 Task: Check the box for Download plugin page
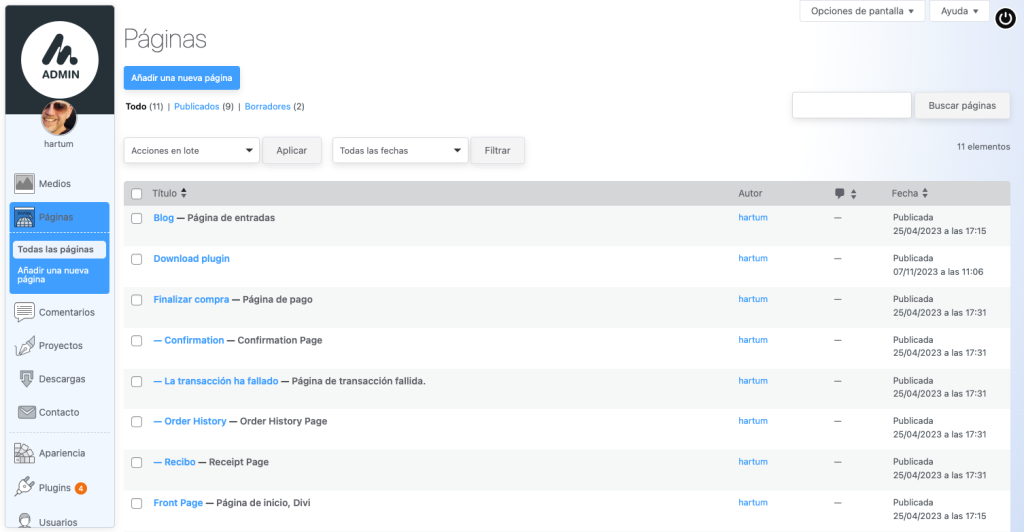pos(137,259)
